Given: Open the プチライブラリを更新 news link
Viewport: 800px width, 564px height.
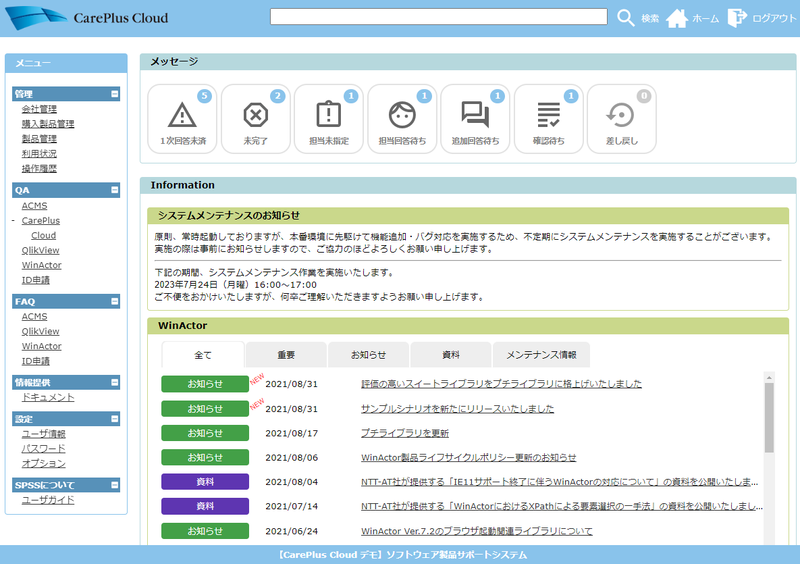Looking at the screenshot, I should [x=404, y=433].
